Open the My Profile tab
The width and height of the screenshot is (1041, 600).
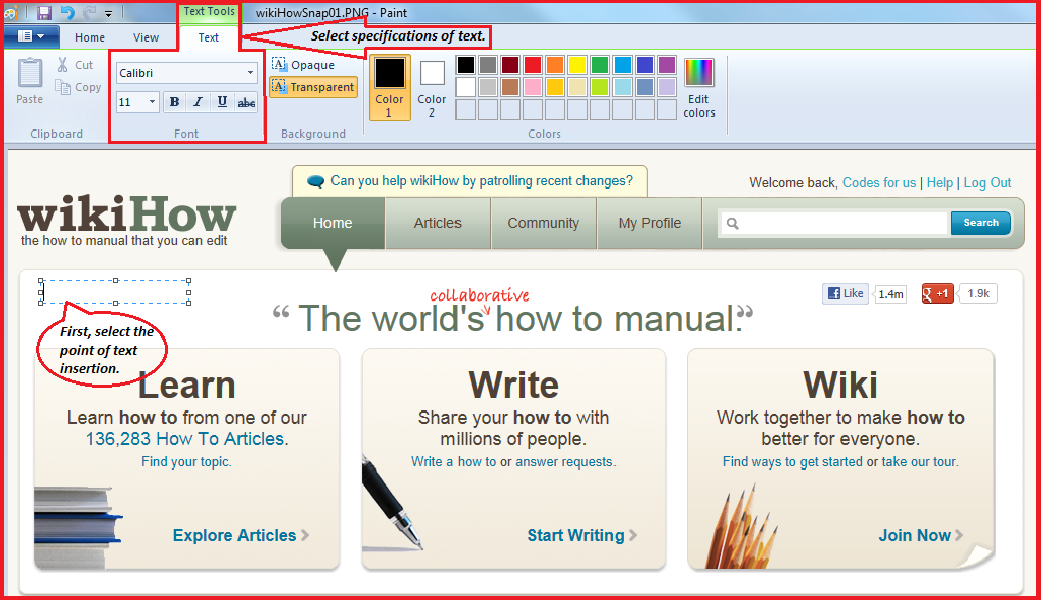point(650,224)
